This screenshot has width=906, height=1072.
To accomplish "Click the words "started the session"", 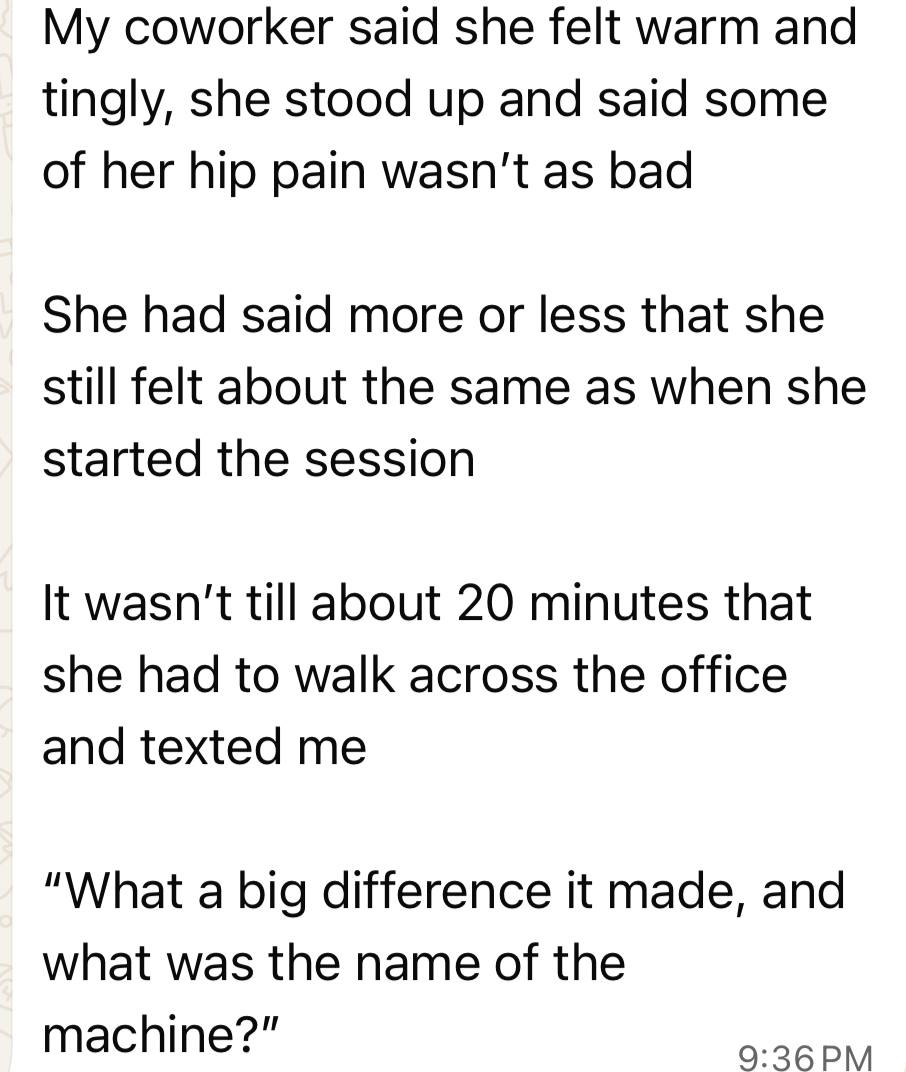I will 258,459.
